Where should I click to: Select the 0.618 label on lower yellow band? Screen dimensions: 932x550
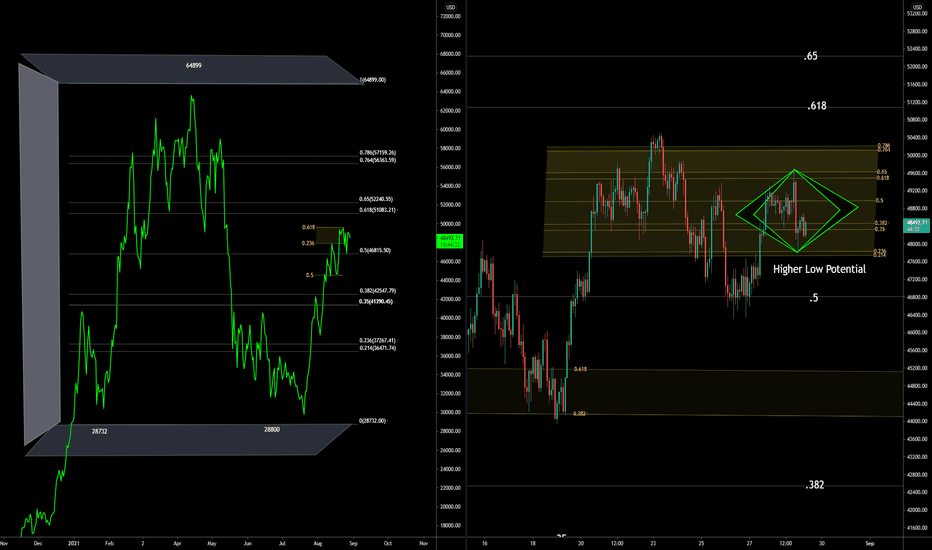580,369
